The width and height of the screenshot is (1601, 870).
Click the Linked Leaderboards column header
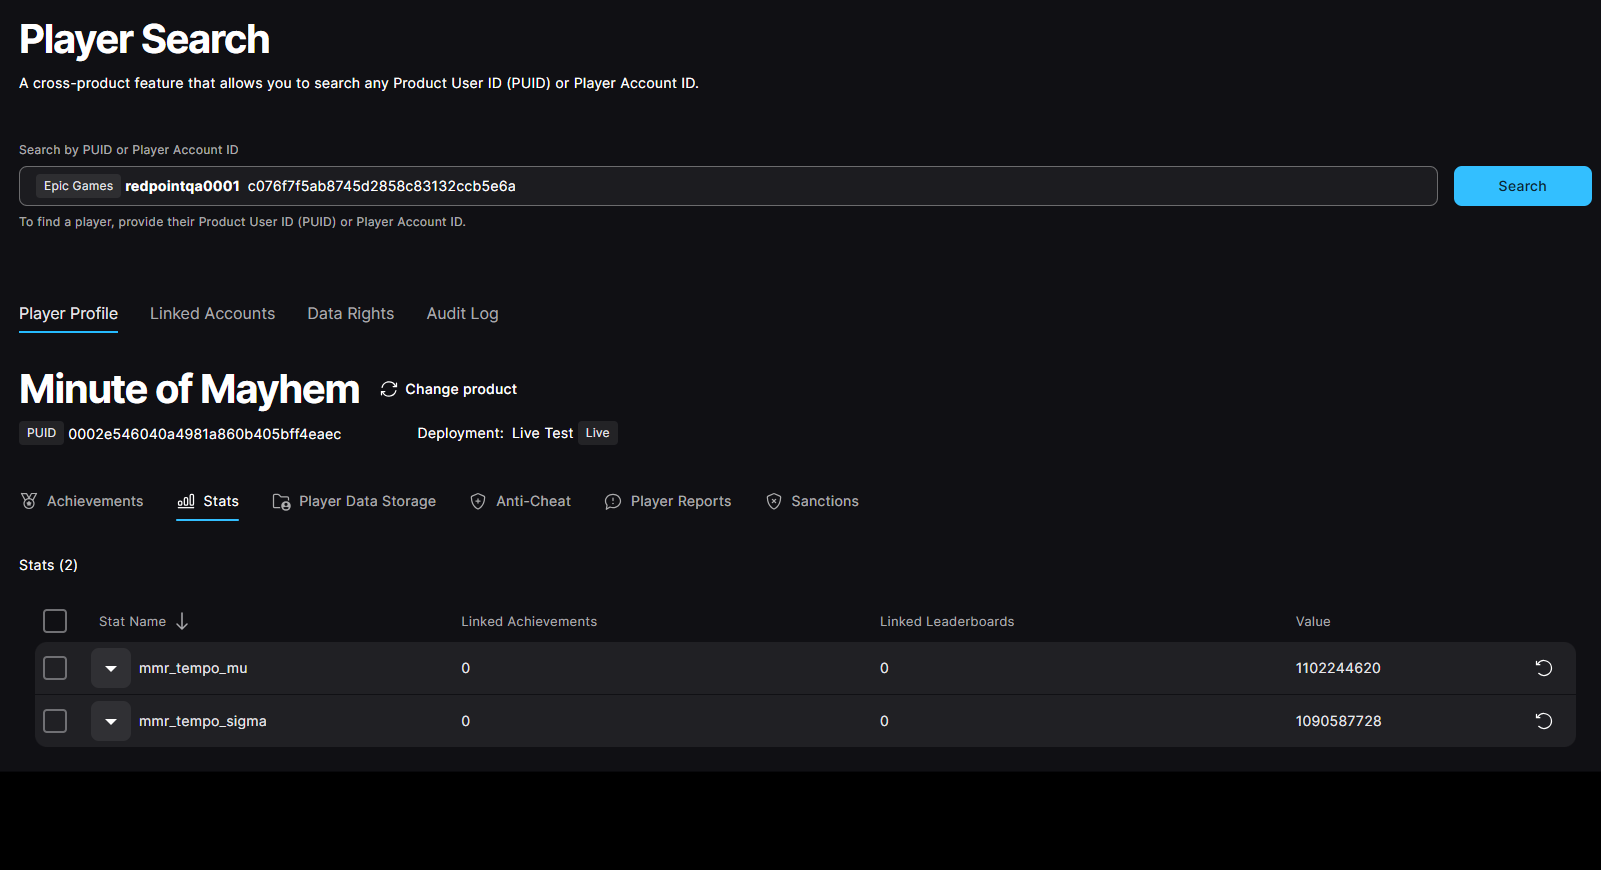pyautogui.click(x=947, y=621)
